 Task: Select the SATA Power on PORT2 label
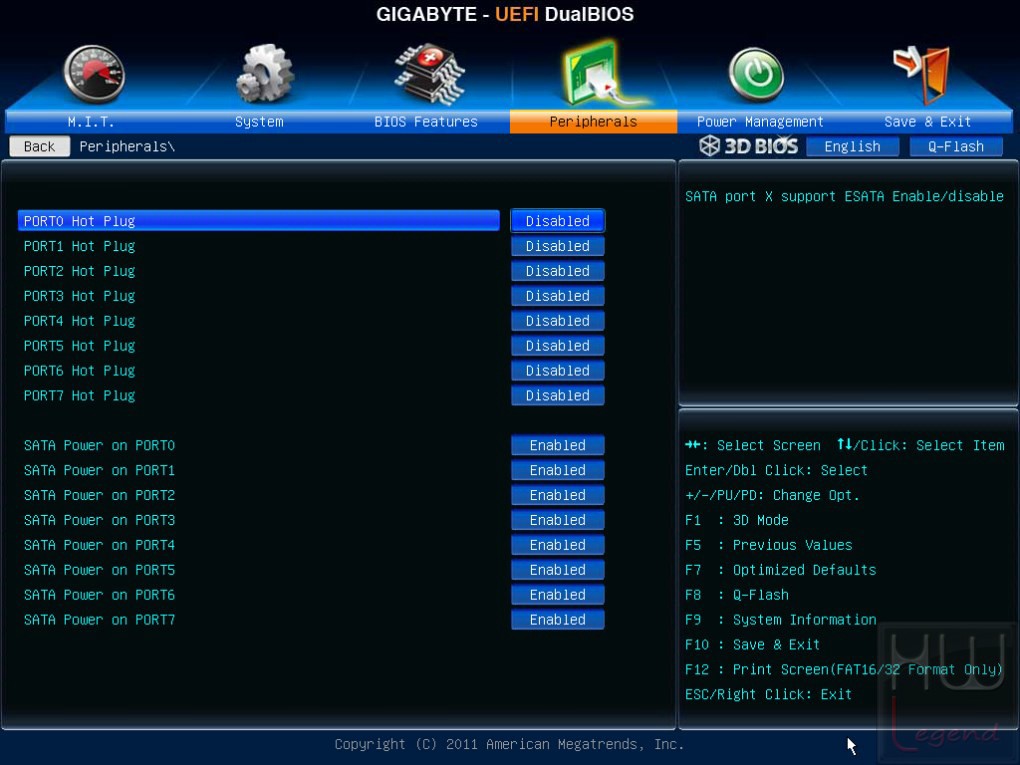point(100,495)
